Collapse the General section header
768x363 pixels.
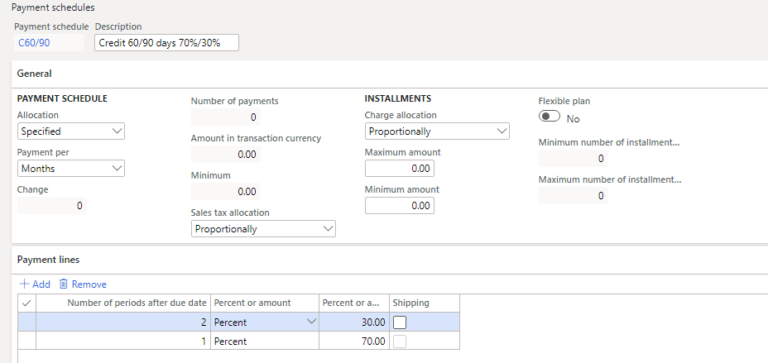click(x=34, y=73)
